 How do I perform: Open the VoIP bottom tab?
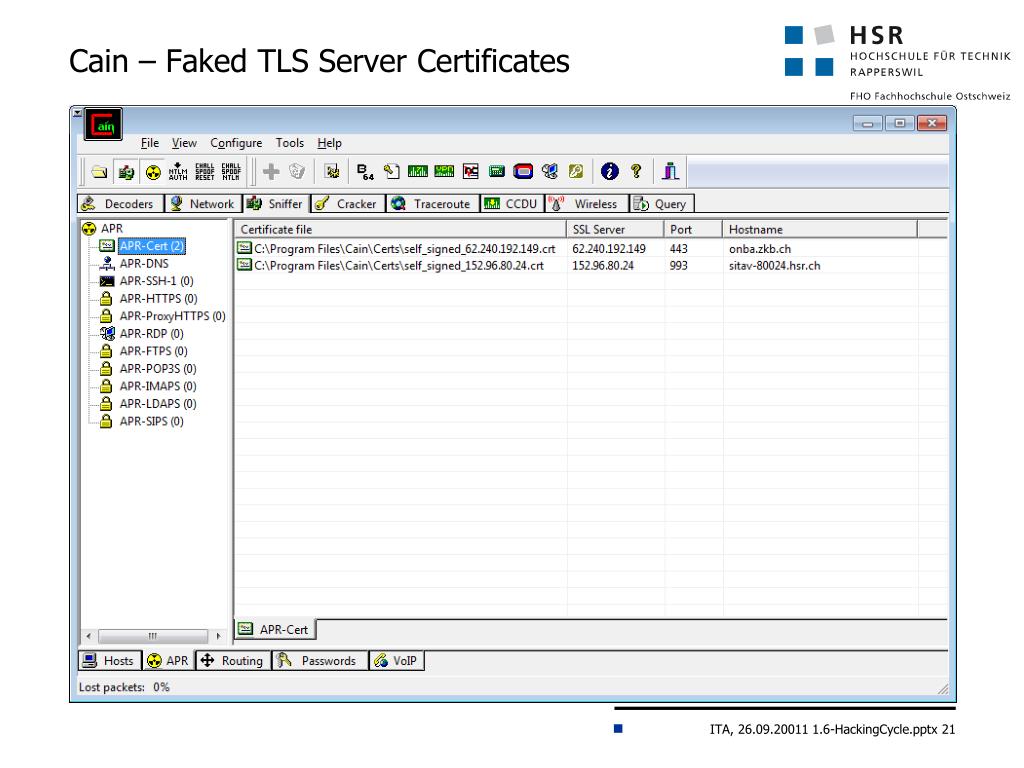396,661
